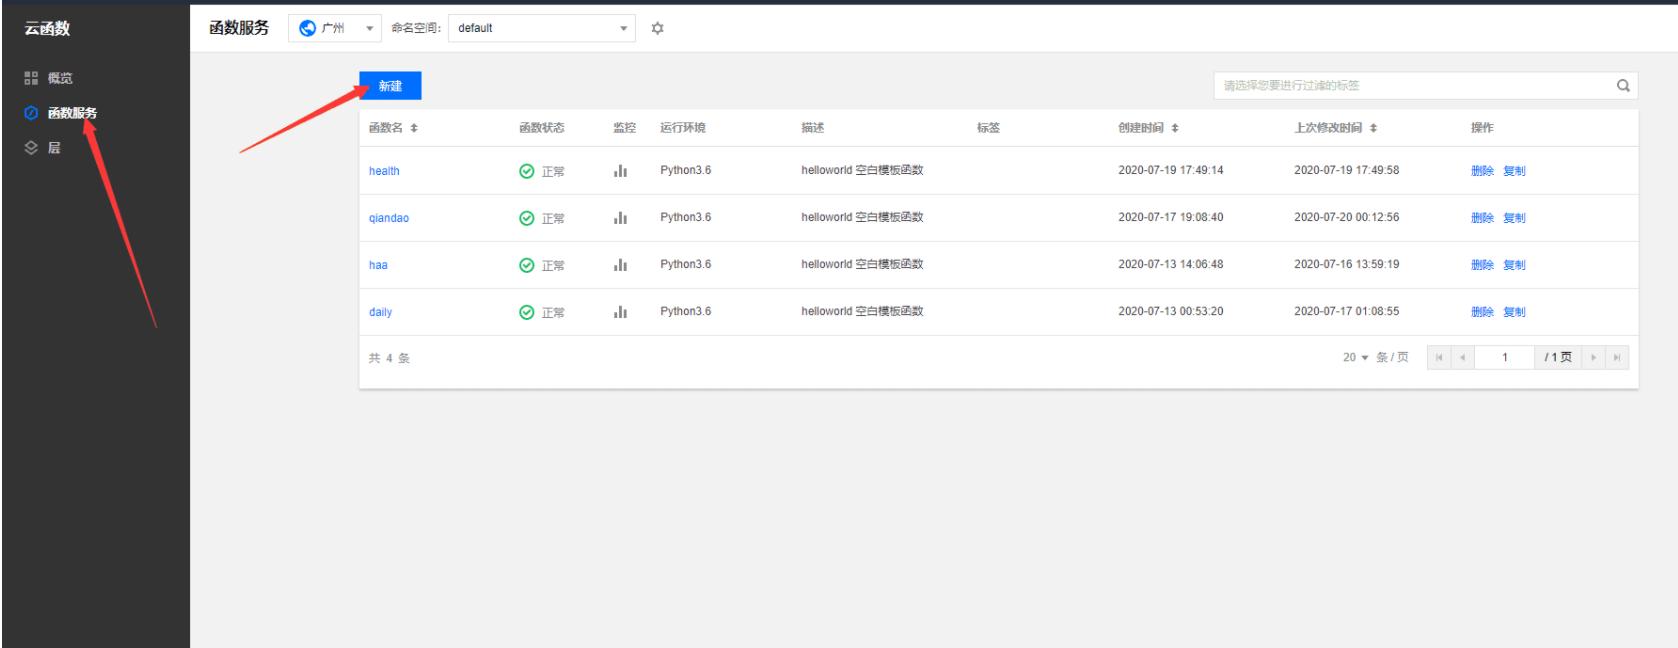Open the qiandao function
This screenshot has height=648, width=1678.
point(389,218)
